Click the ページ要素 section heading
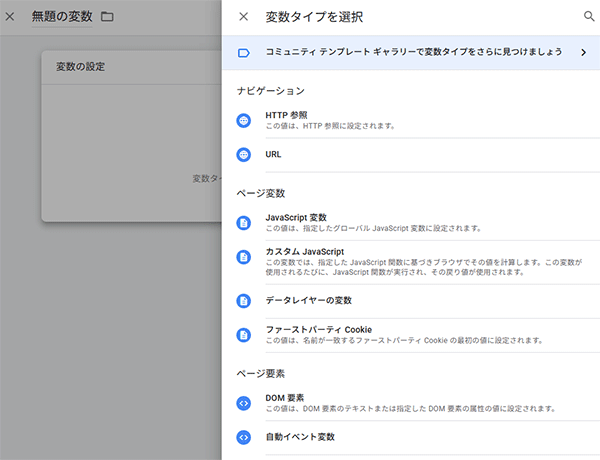This screenshot has height=460, width=600. [261, 374]
